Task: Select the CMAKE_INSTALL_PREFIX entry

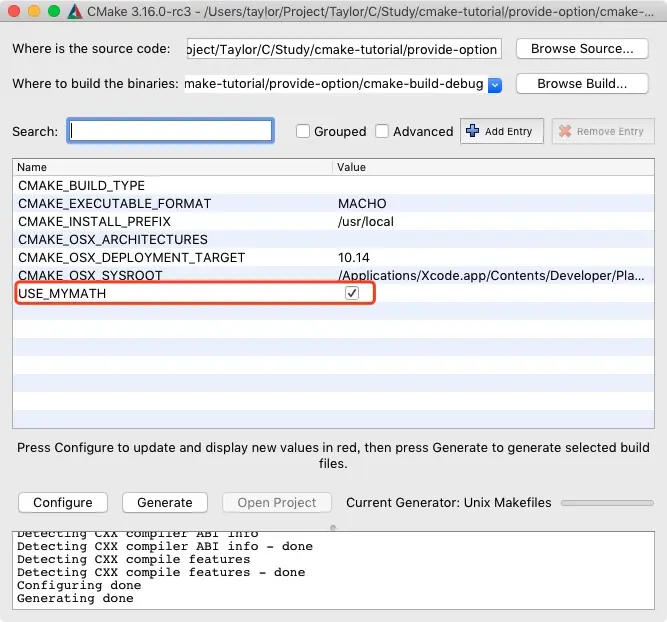Action: tap(94, 222)
